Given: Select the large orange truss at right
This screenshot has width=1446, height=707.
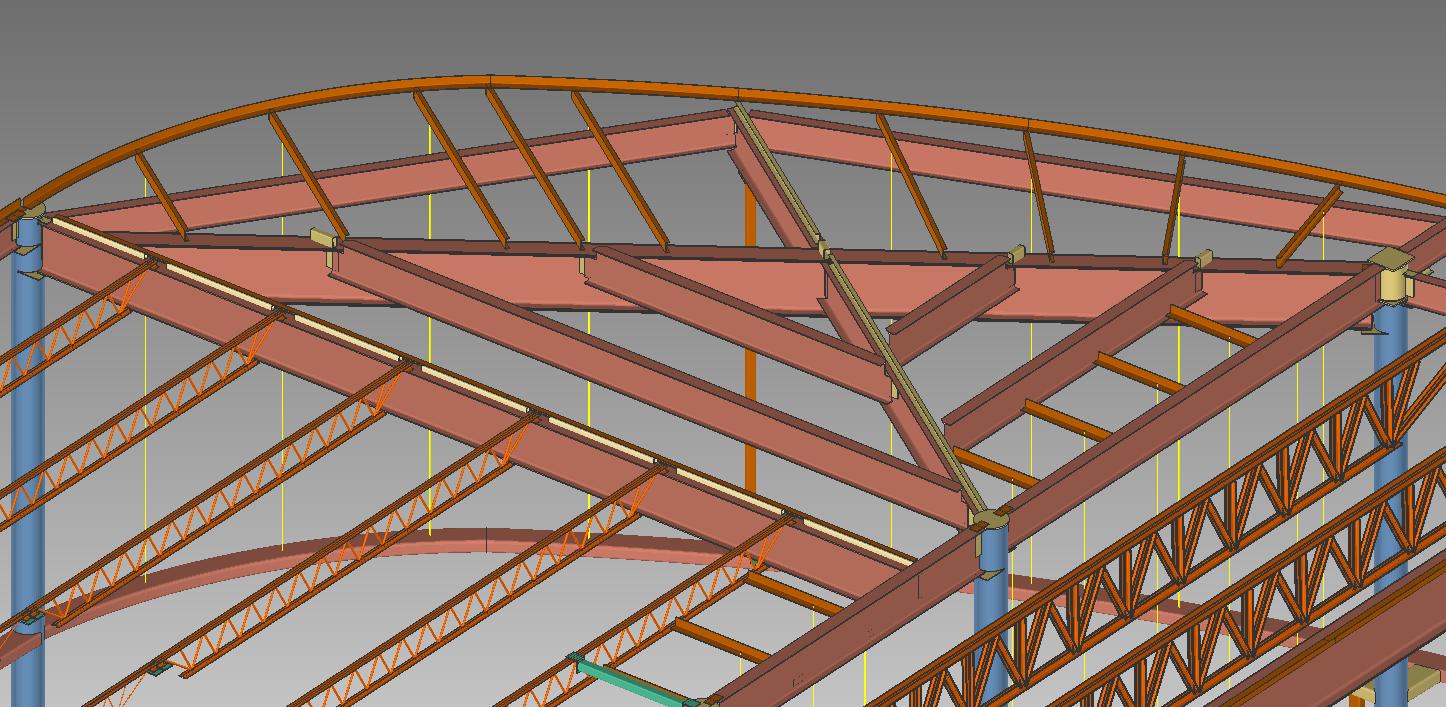Looking at the screenshot, I should (x=1200, y=540).
